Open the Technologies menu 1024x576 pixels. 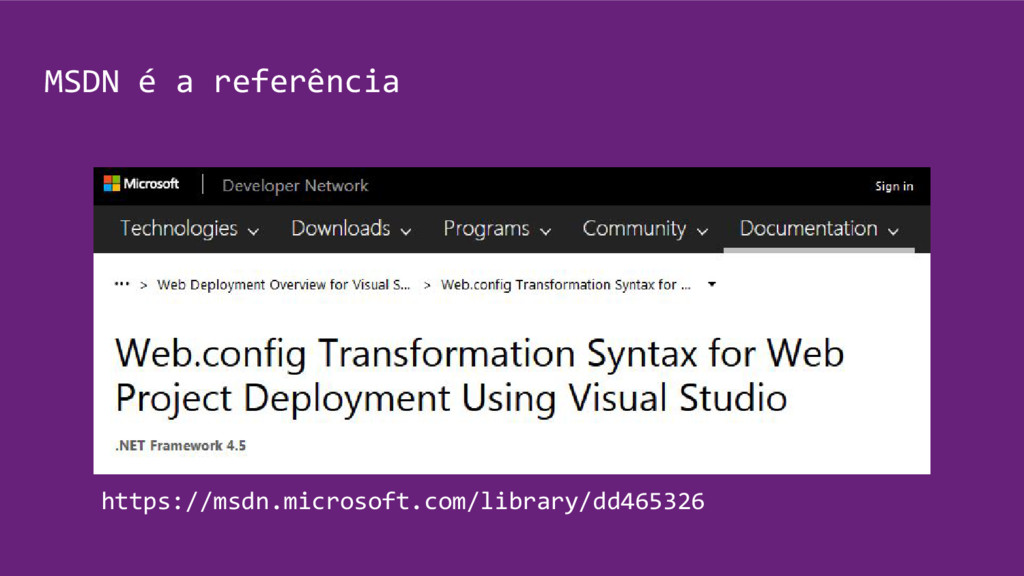(189, 229)
